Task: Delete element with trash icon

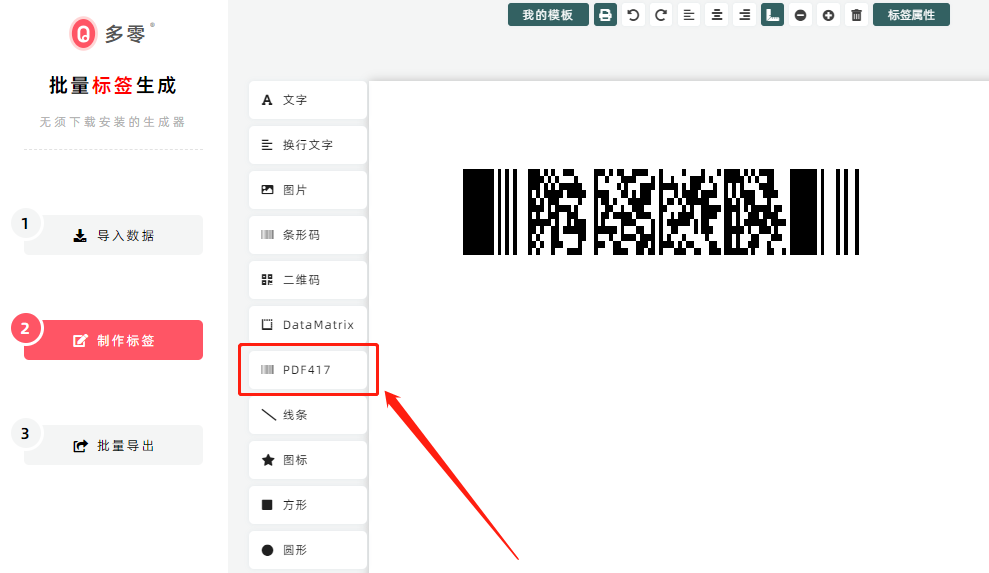Action: pyautogui.click(x=857, y=15)
